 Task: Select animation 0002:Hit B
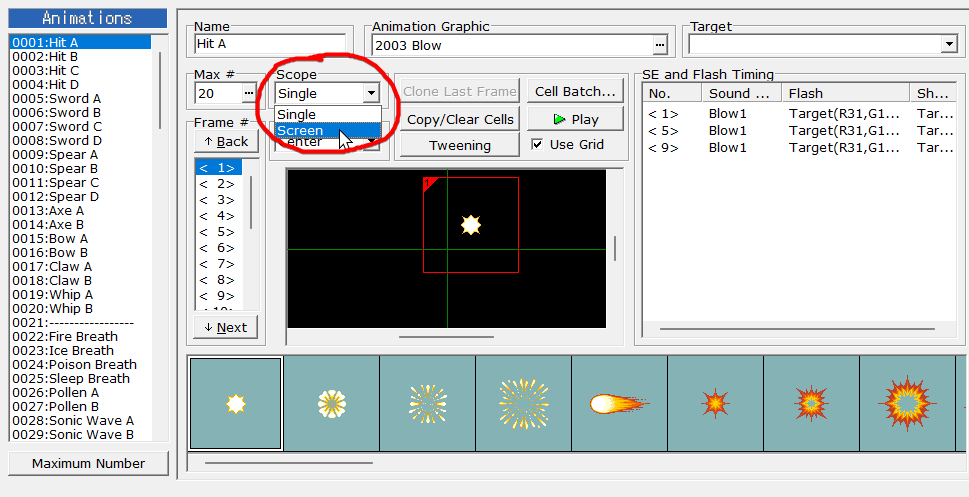(x=80, y=56)
